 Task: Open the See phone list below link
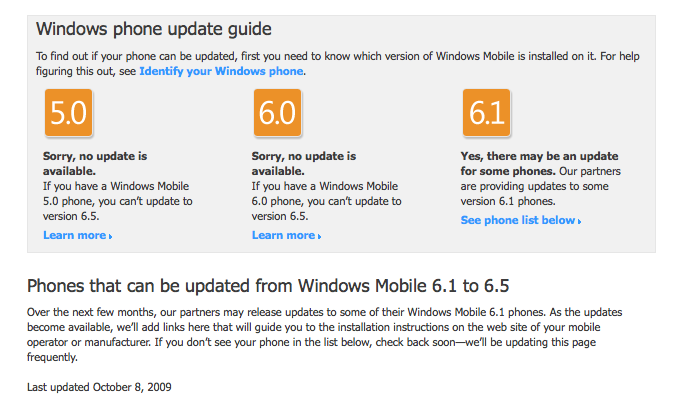pyautogui.click(x=520, y=220)
